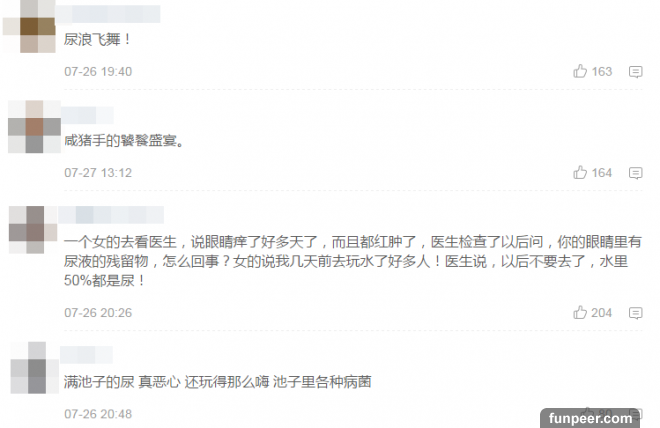Click avatar of 咸猪手 commenter
This screenshot has width=660, height=428.
coord(34,127)
